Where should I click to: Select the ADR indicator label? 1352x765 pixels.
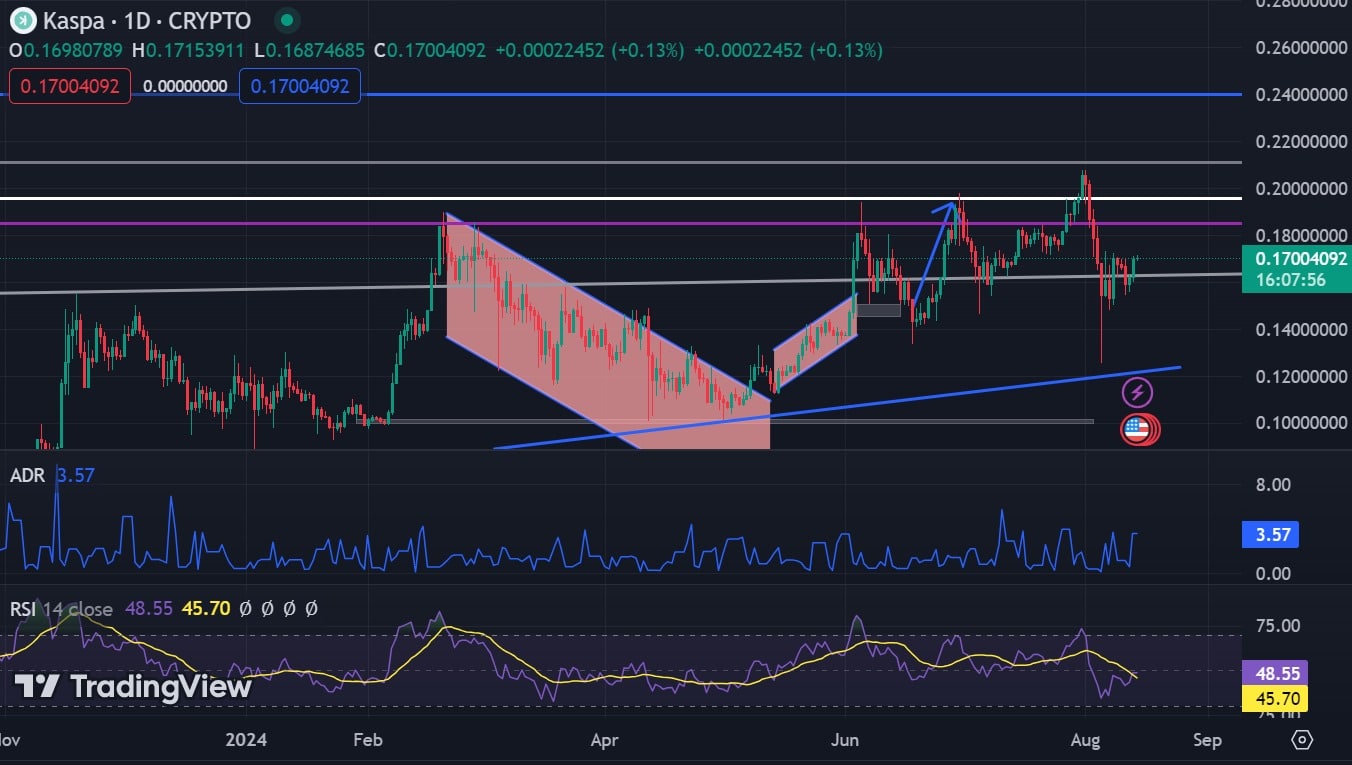(x=27, y=476)
